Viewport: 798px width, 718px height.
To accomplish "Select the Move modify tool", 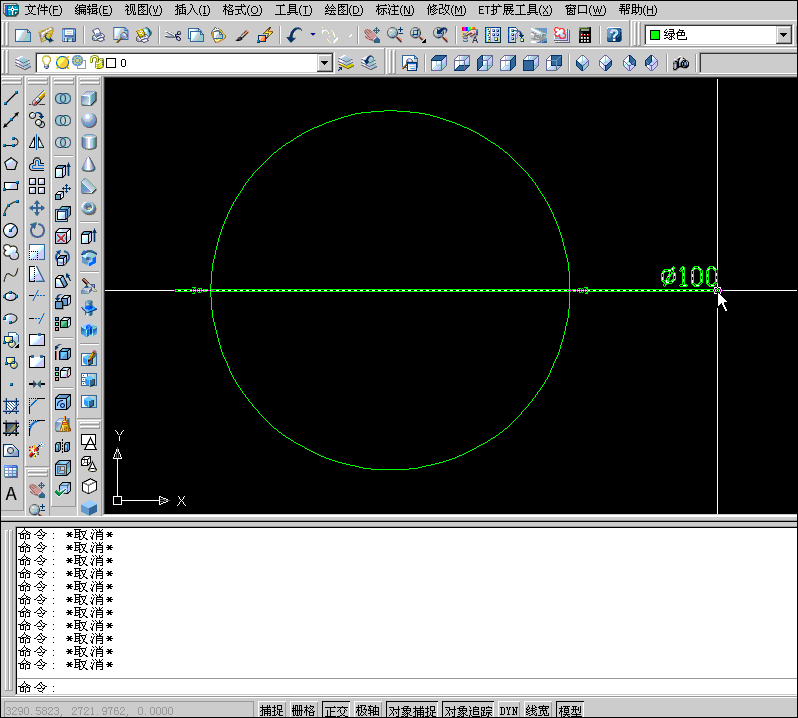I will point(37,208).
